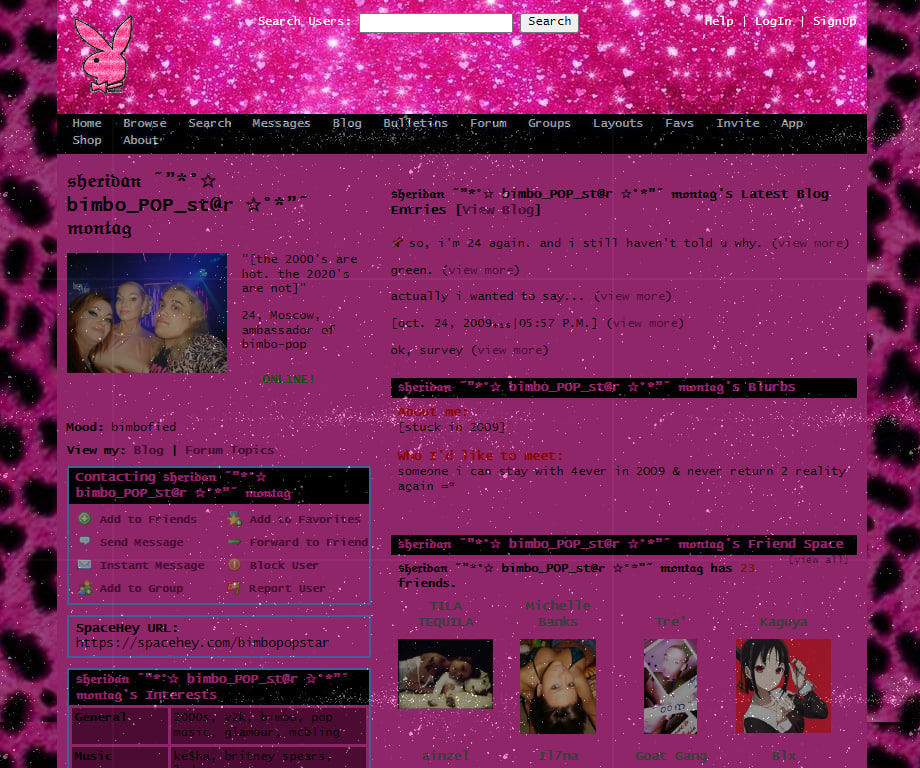920x768 pixels.
Task: Open Blog in navigation bar
Action: tap(347, 123)
